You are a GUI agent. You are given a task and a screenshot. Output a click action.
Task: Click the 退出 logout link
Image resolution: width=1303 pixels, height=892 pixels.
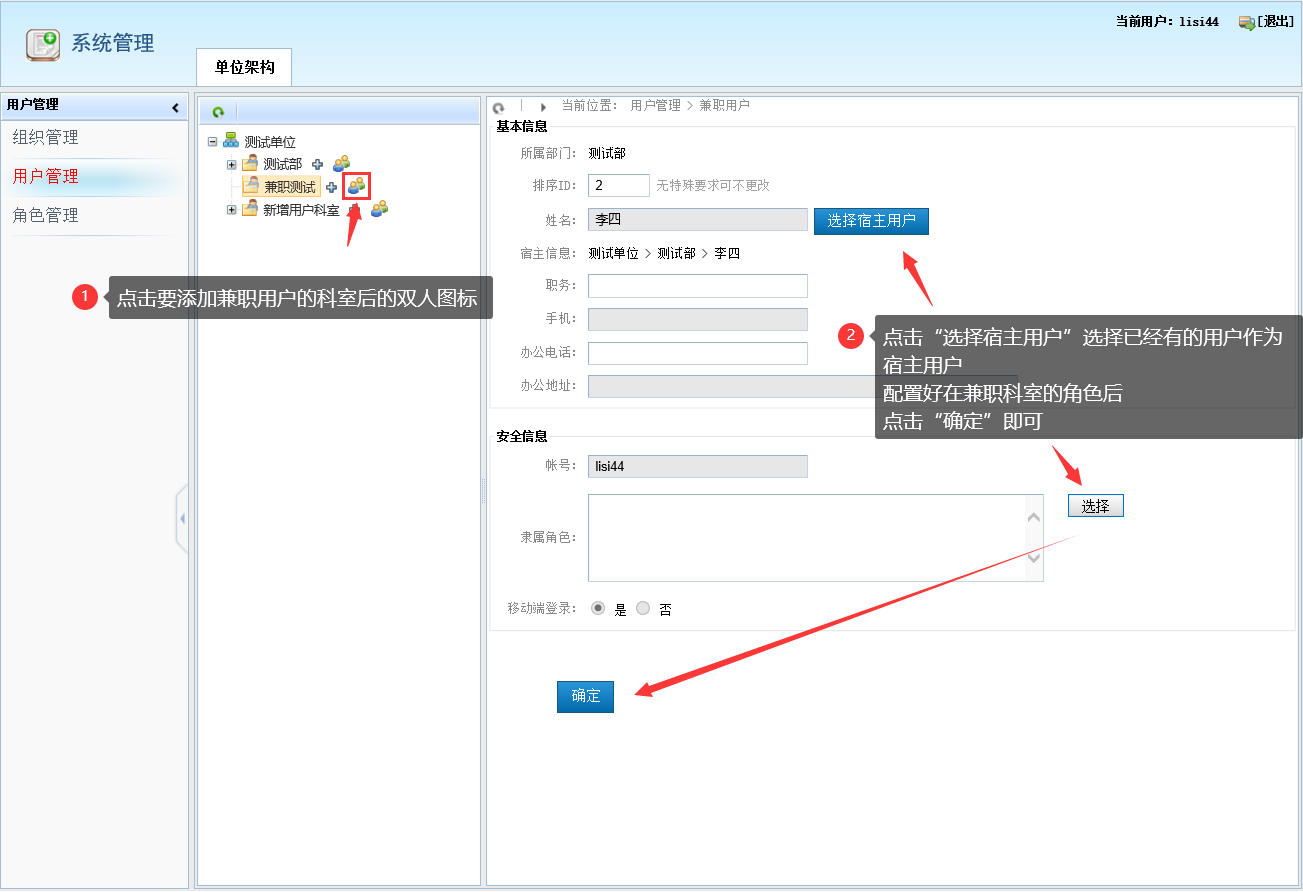[1276, 22]
